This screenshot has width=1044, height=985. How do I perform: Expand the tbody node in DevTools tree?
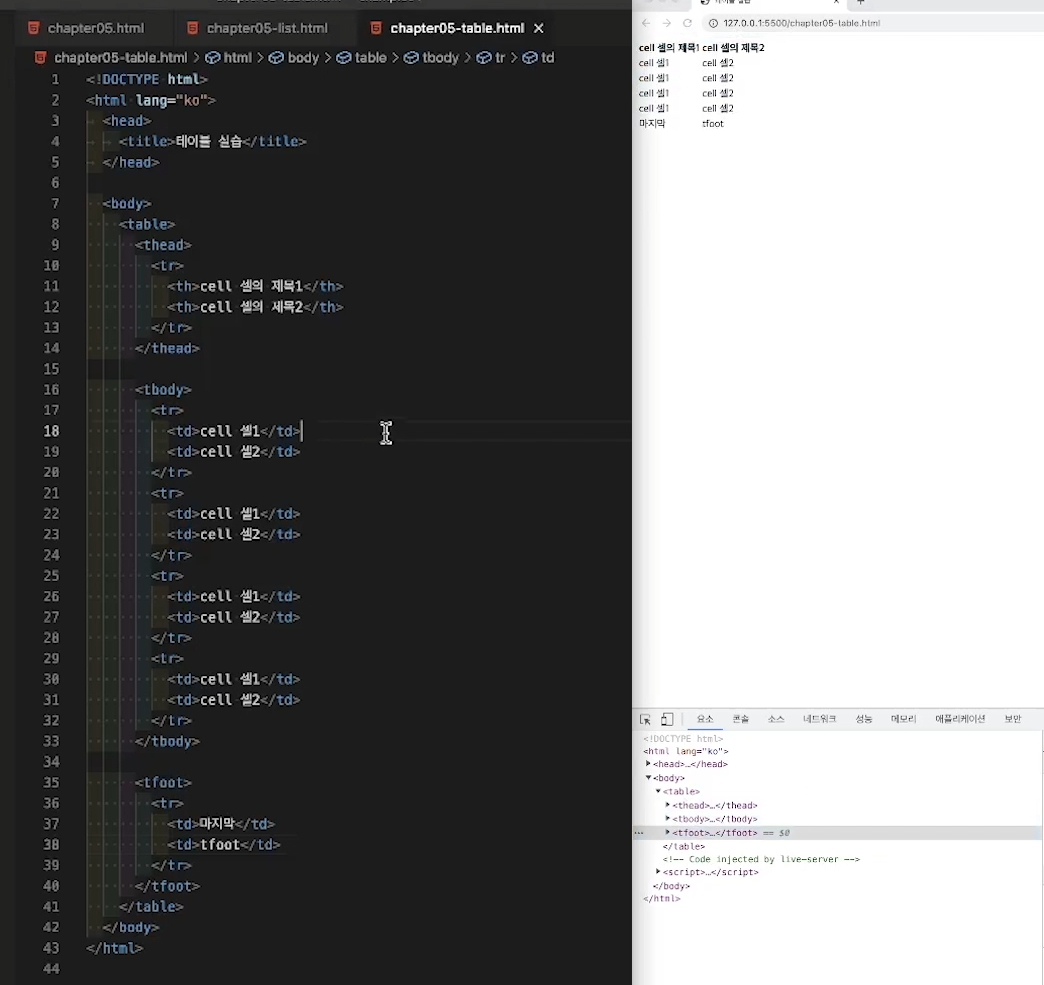click(x=667, y=819)
